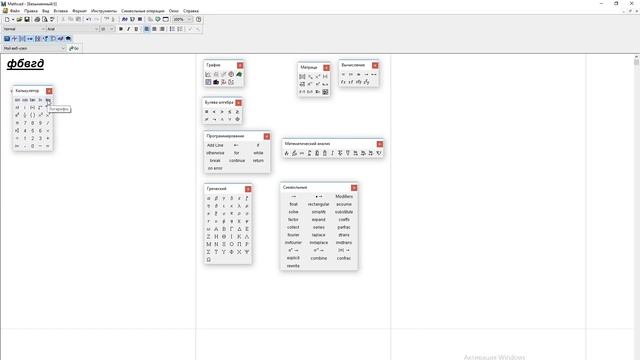This screenshot has width=640, height=360.
Task: Open the Справка menu
Action: coord(191,11)
